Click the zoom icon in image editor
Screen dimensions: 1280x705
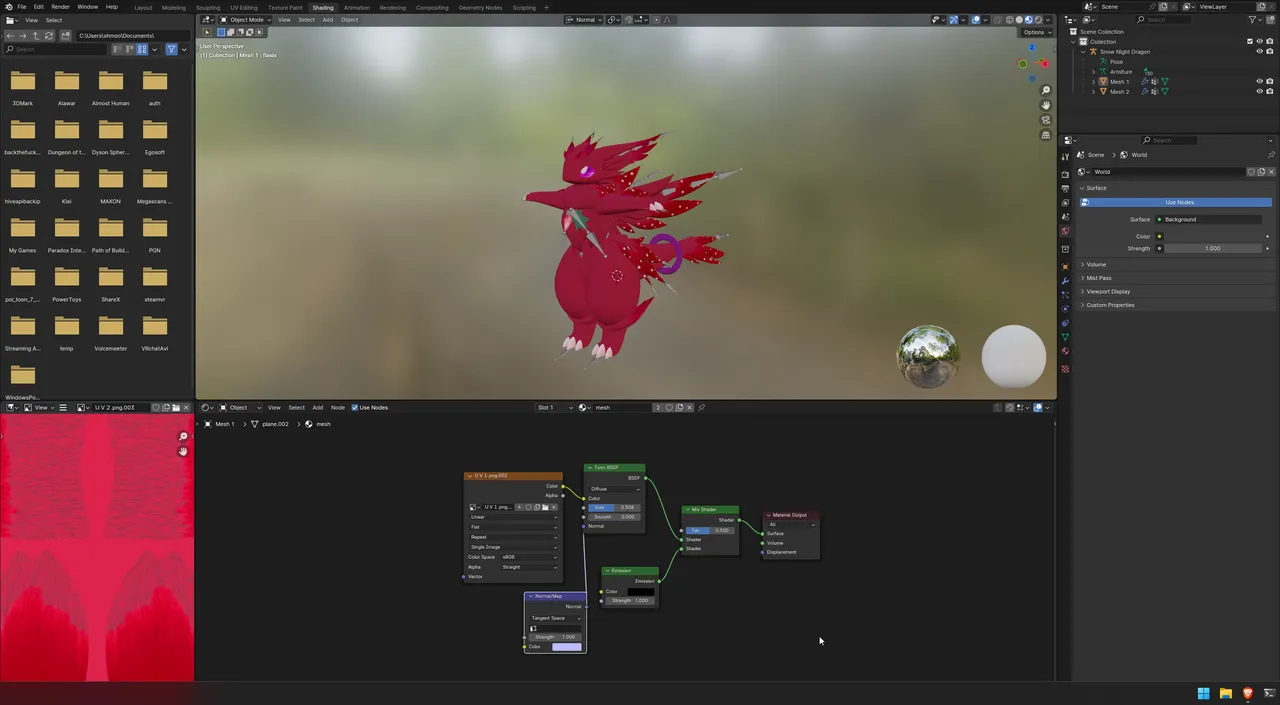coord(183,437)
